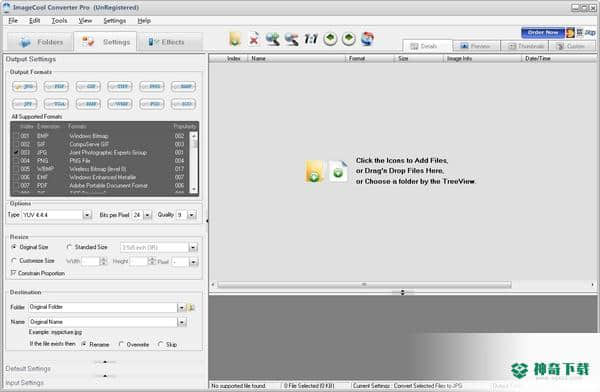Click the browse folder icon beside the Folder field
Screen dimensions: 600x392
191,307
